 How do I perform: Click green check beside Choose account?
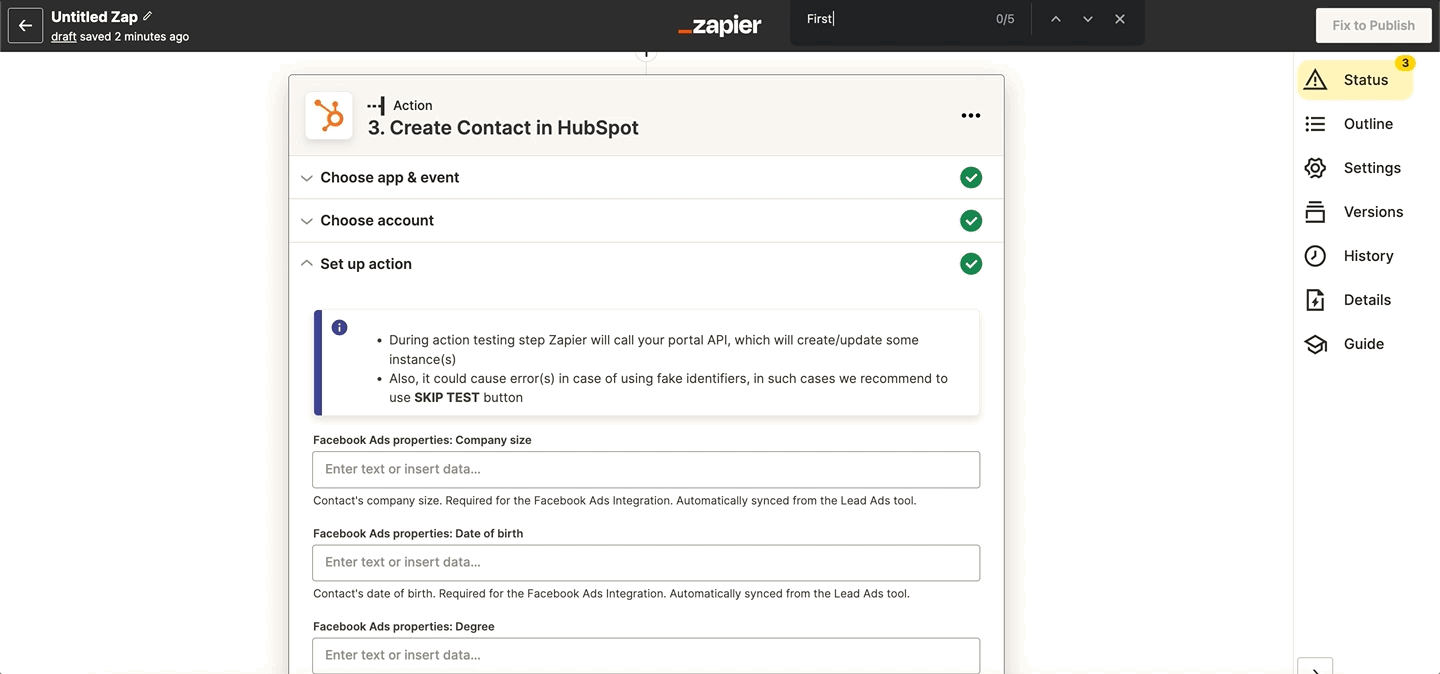point(971,221)
